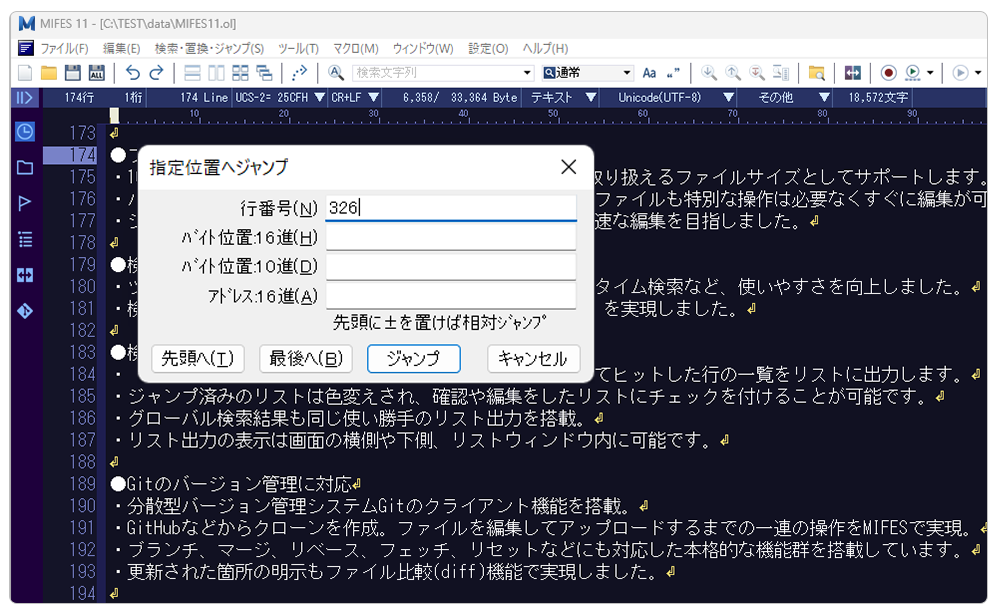Open the Git panel in sidebar
The width and height of the screenshot is (1000, 615).
coord(25,311)
